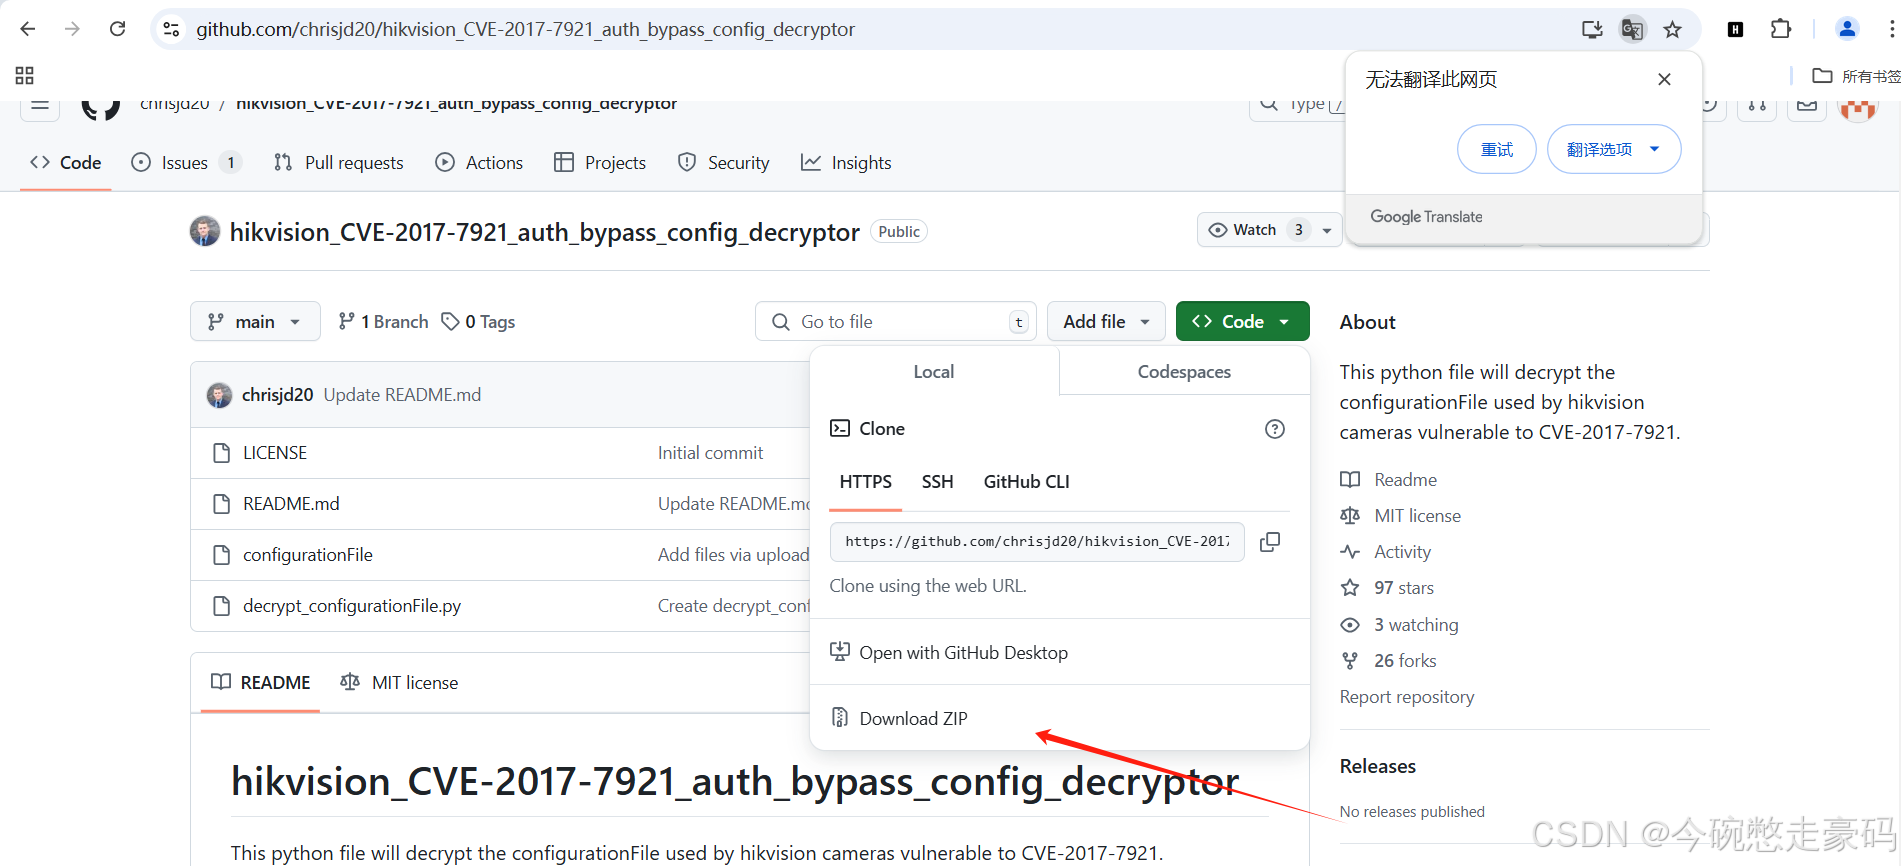
Task: Open decrypt_configurationFile.py file
Action: [352, 606]
